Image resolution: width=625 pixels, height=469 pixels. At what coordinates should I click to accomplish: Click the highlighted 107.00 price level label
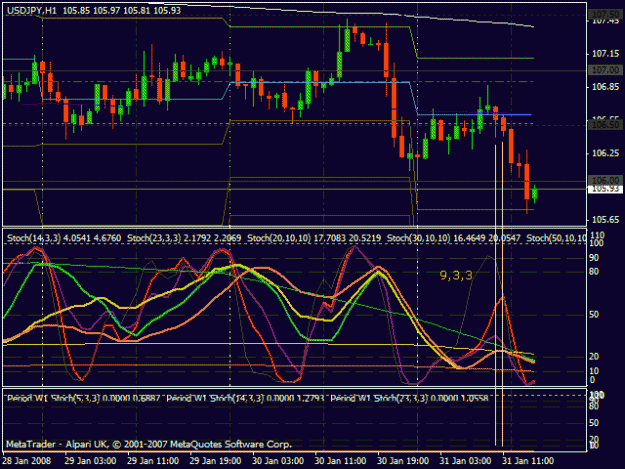click(605, 70)
